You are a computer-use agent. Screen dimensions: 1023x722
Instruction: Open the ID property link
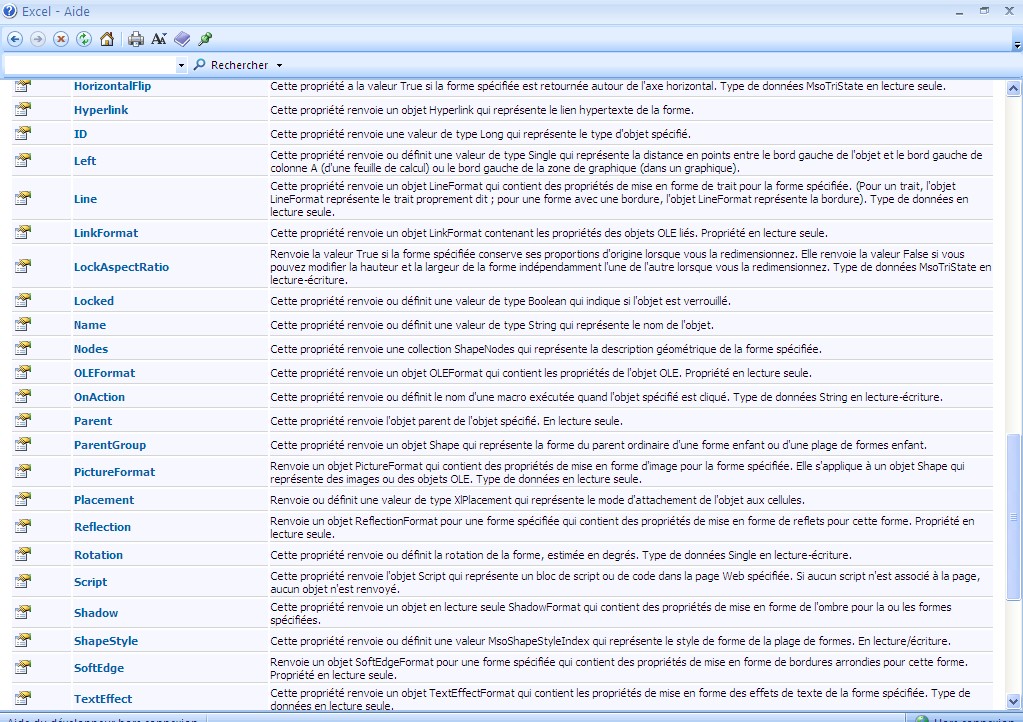pyautogui.click(x=80, y=134)
